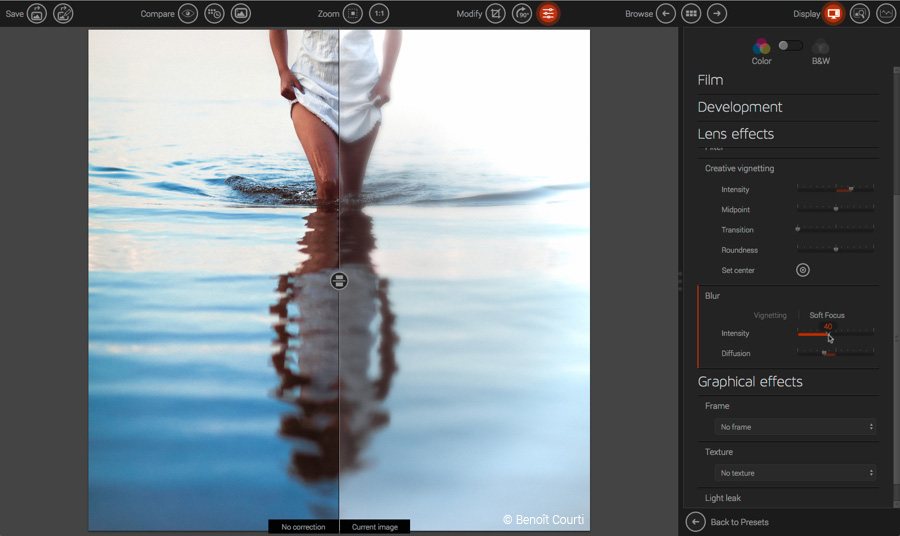
Task: Click the Compare reference image icon
Action: [240, 13]
